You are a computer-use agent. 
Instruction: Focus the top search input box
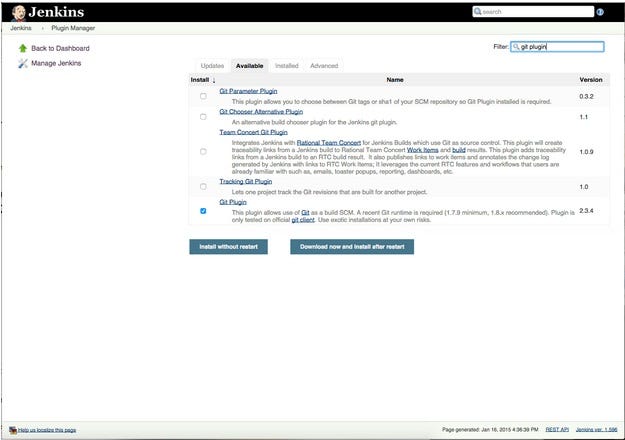click(x=533, y=12)
